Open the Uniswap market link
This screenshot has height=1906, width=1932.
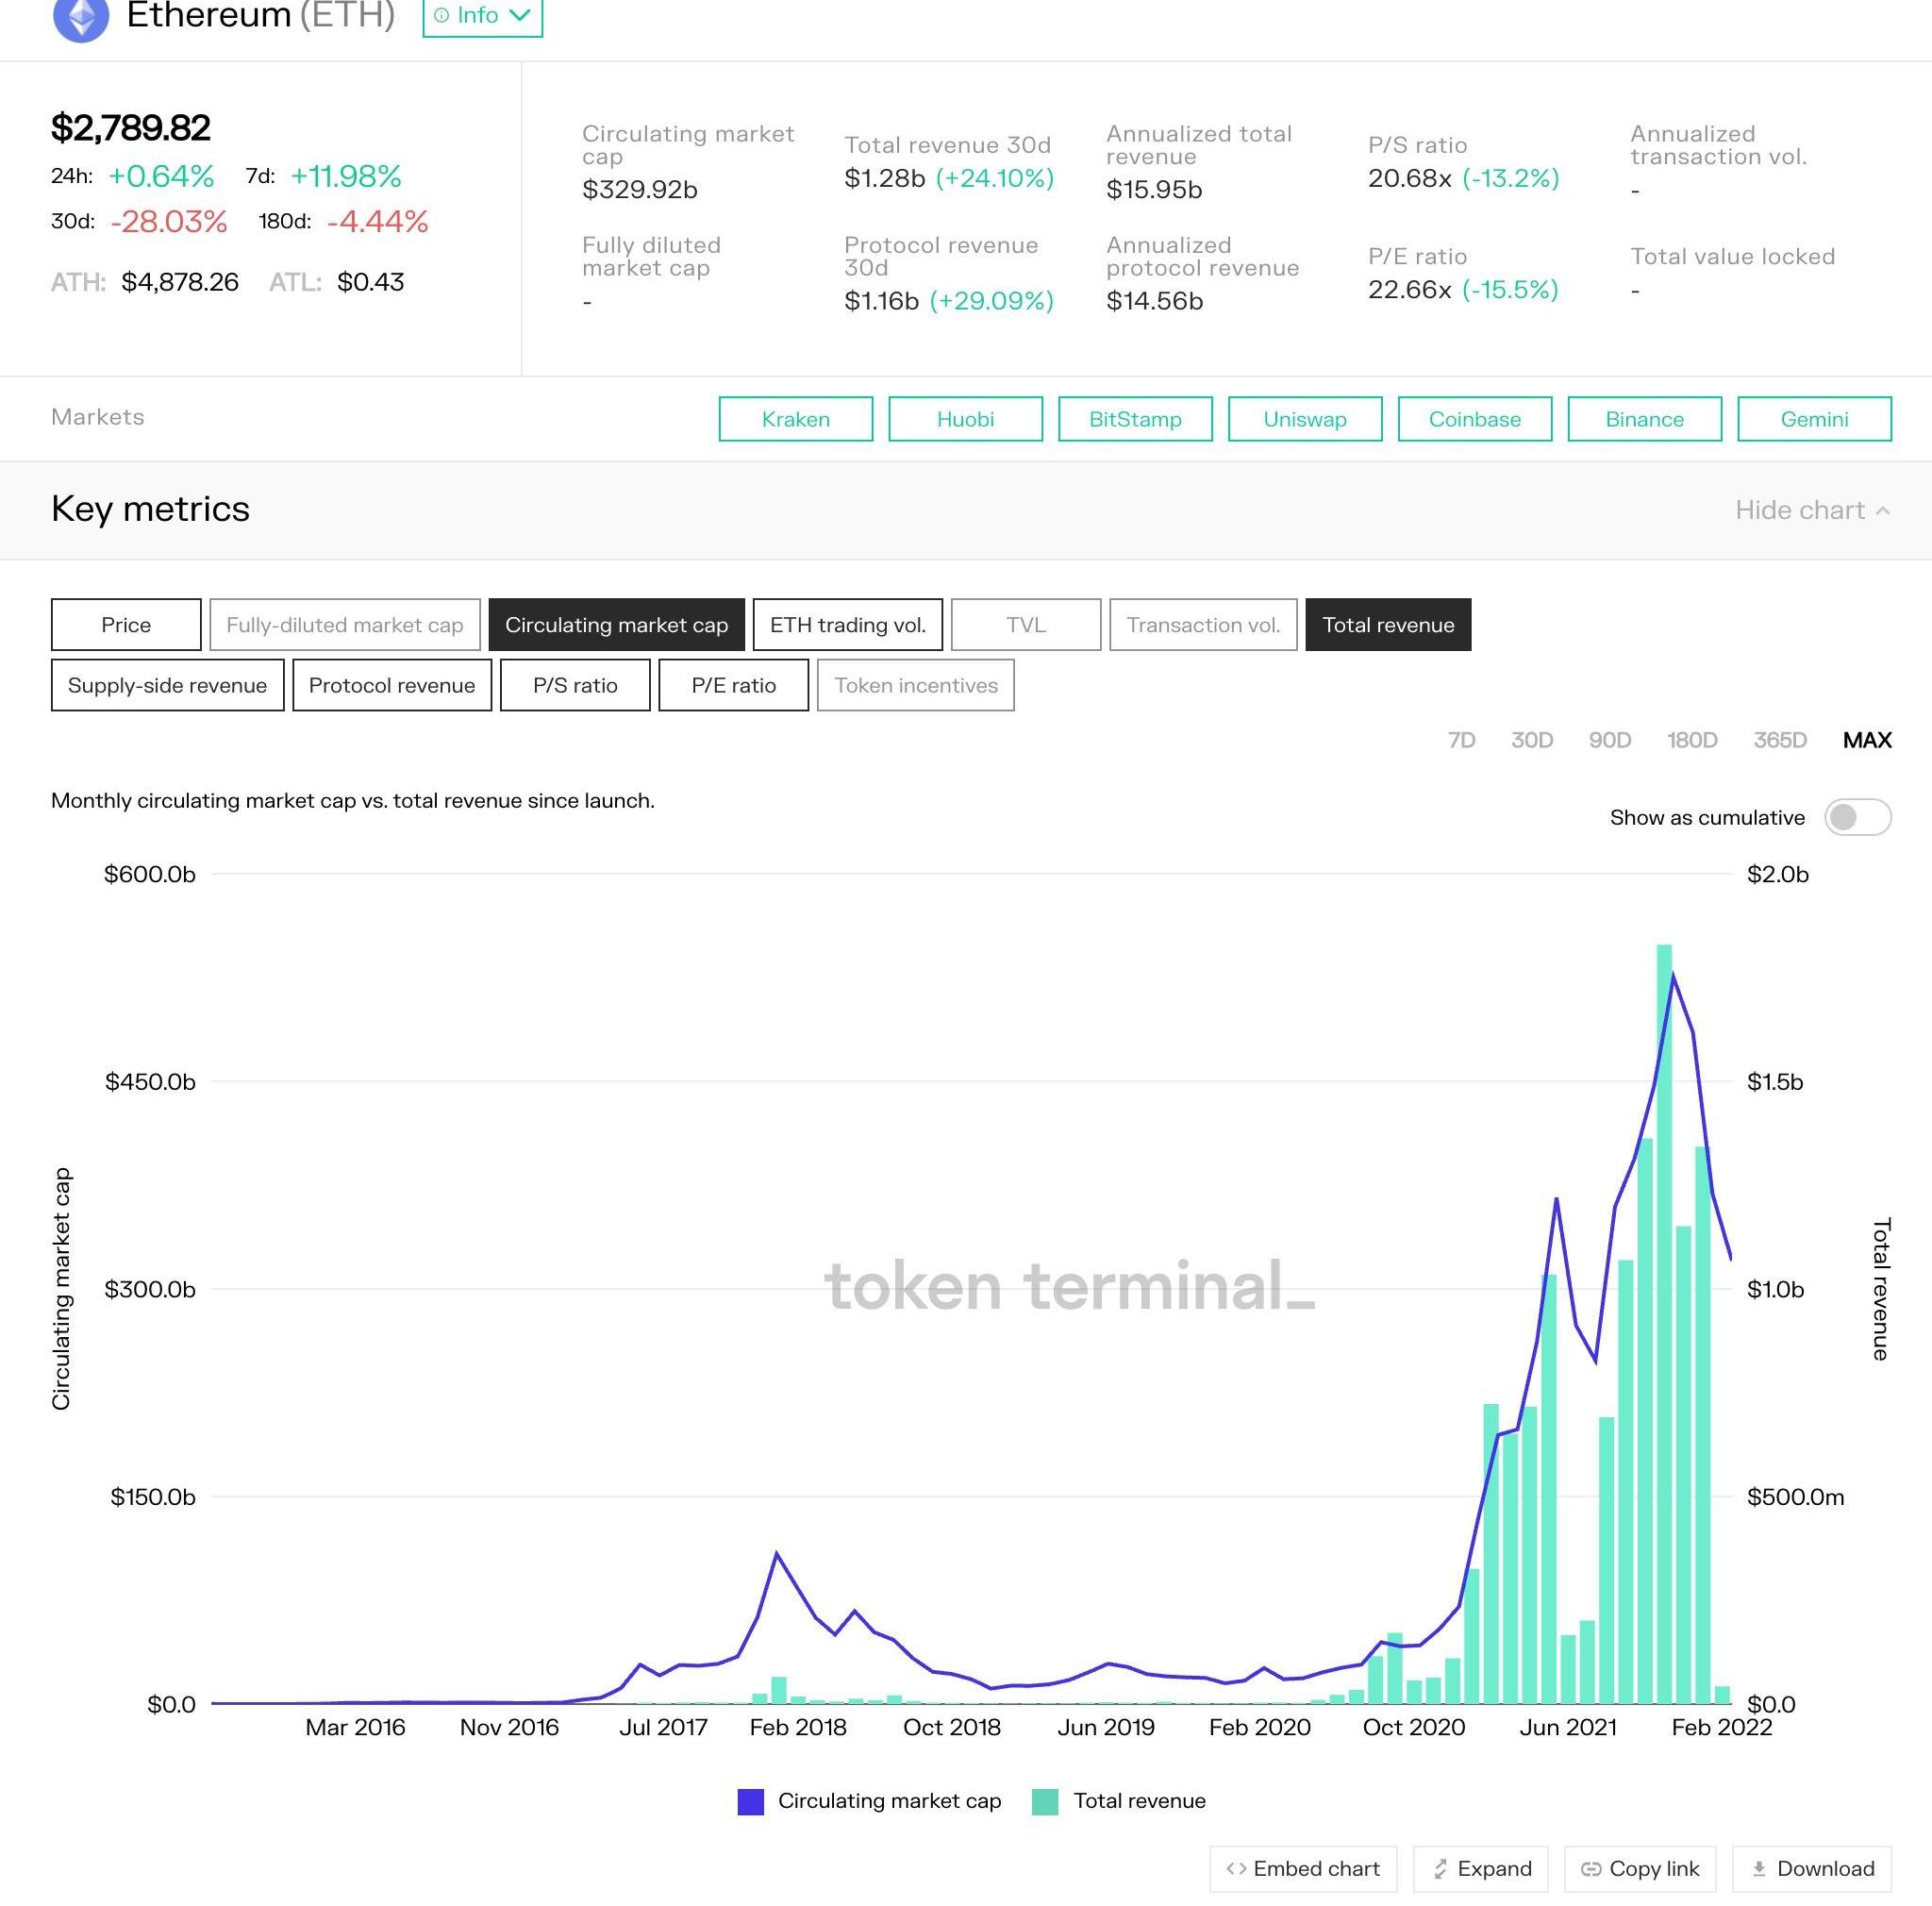[x=1305, y=419]
